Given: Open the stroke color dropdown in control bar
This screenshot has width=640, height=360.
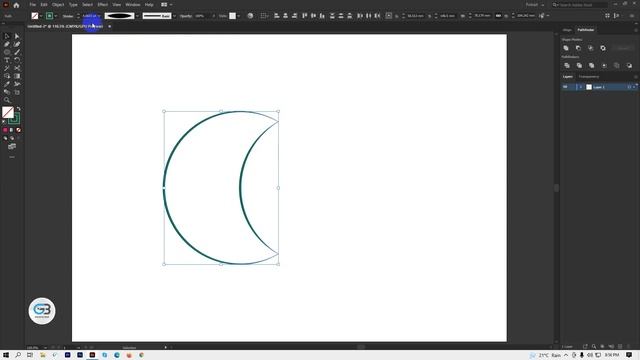Looking at the screenshot, I should click(x=56, y=16).
